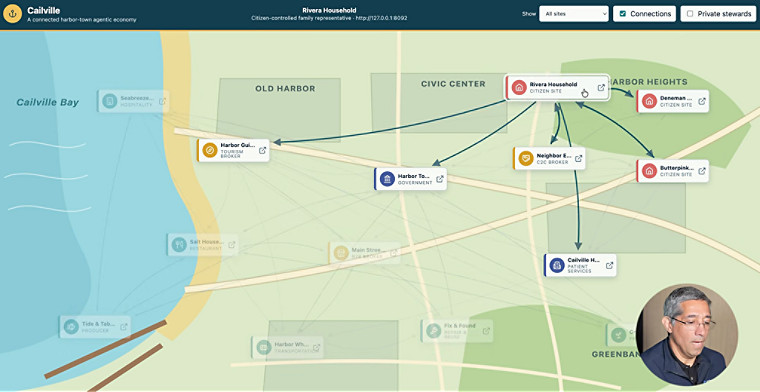Click the faded Tide & Table producer card
760x392 pixels.
coord(95,327)
